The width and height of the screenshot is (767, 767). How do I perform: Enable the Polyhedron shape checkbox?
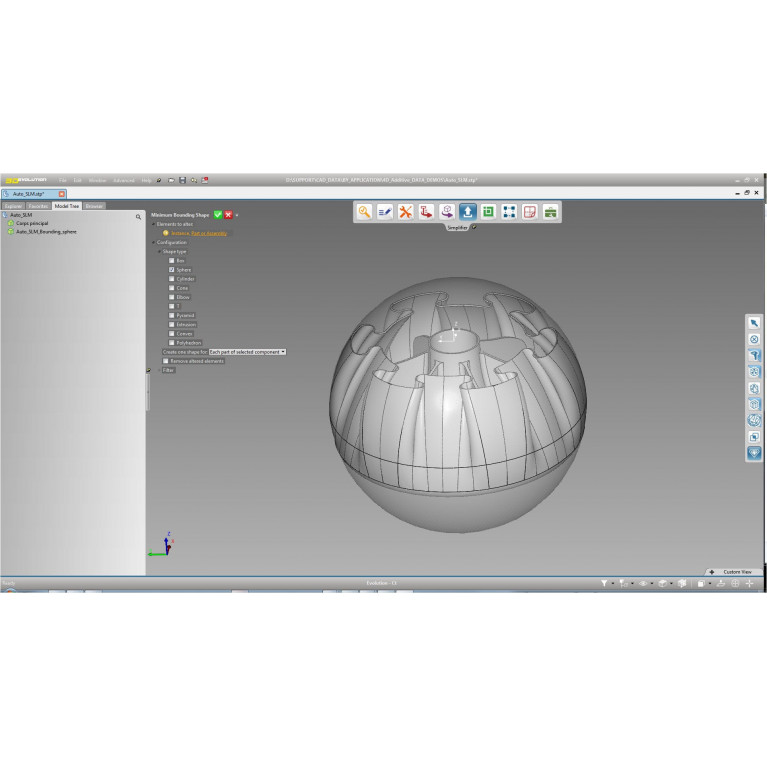[172, 343]
